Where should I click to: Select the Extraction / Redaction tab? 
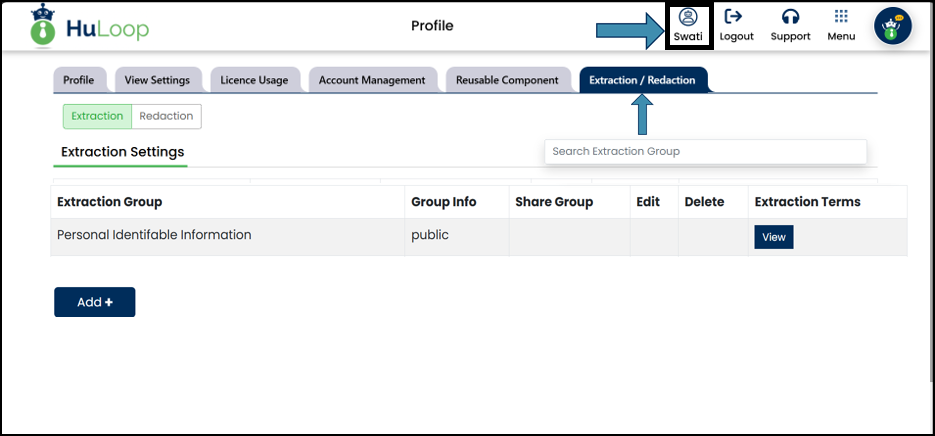pos(642,80)
